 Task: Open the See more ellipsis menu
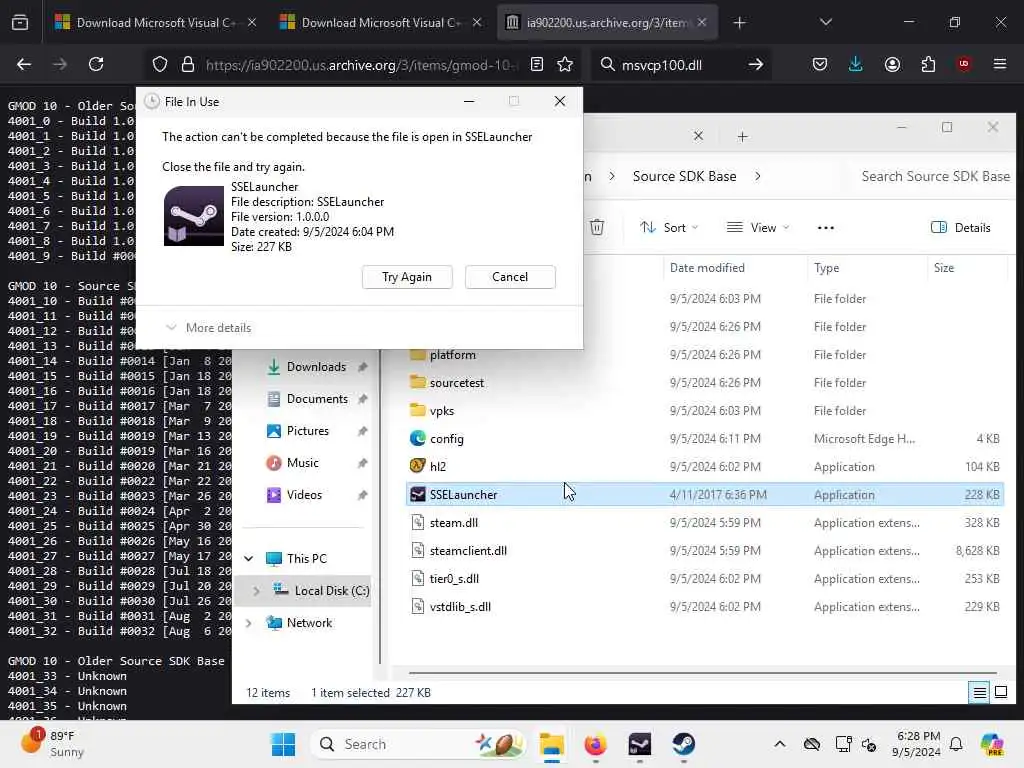(x=825, y=227)
